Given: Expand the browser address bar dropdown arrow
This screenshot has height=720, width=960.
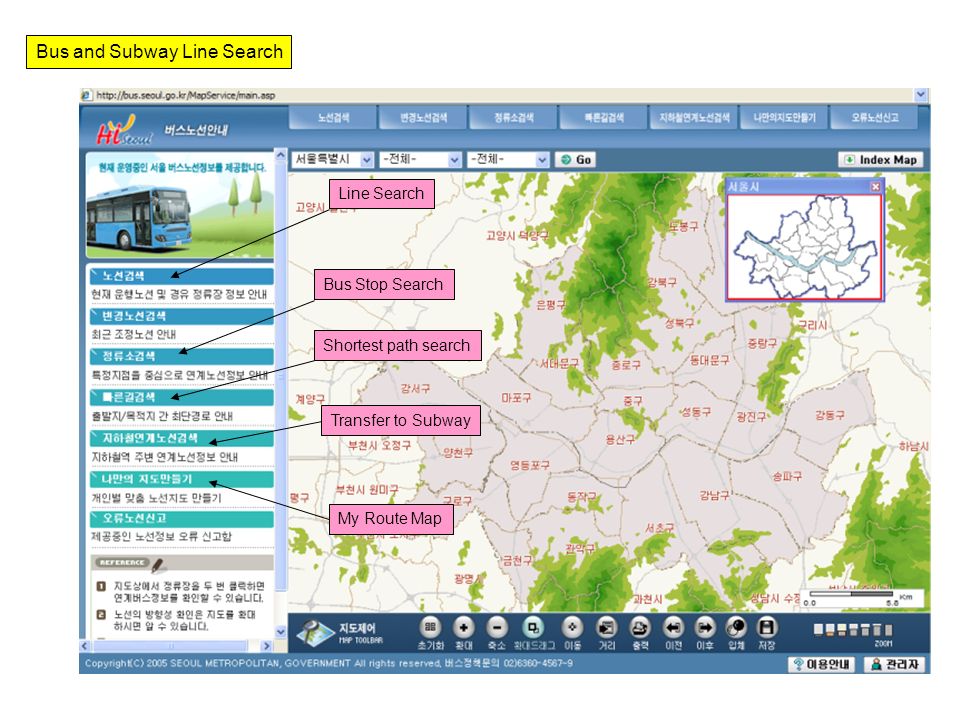Looking at the screenshot, I should [x=920, y=94].
